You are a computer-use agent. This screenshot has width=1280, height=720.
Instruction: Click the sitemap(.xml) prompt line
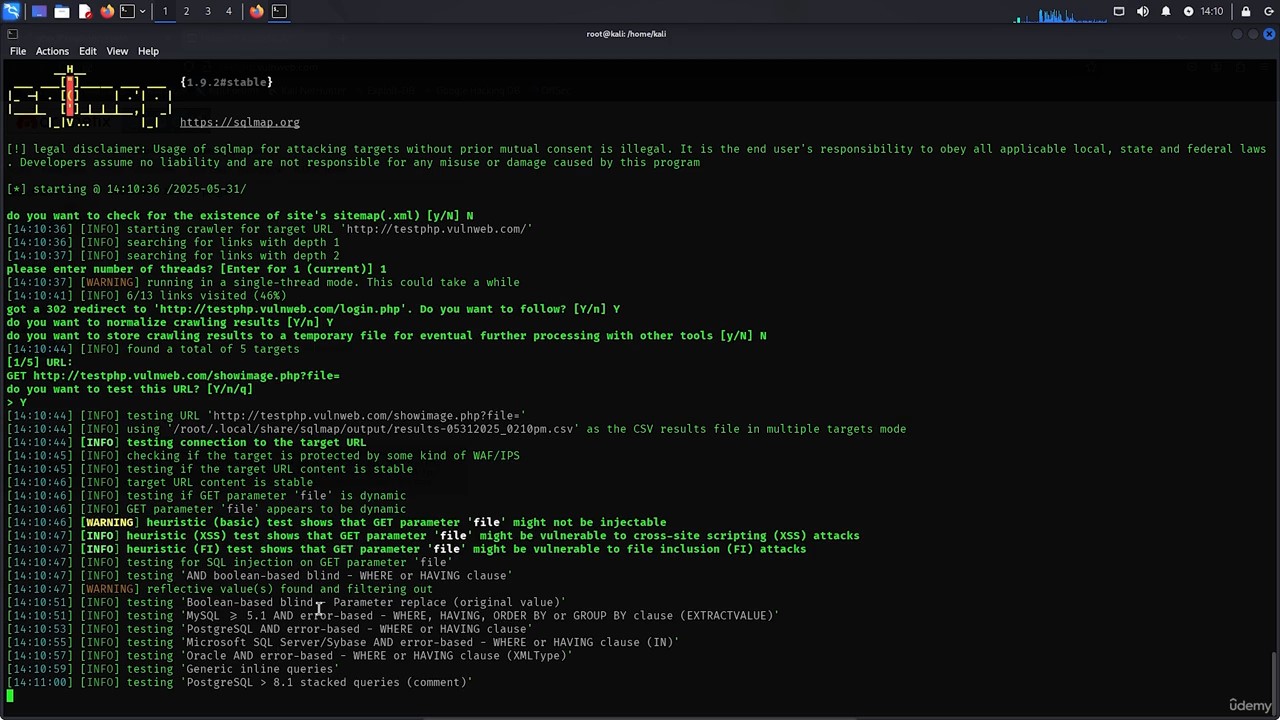point(240,216)
